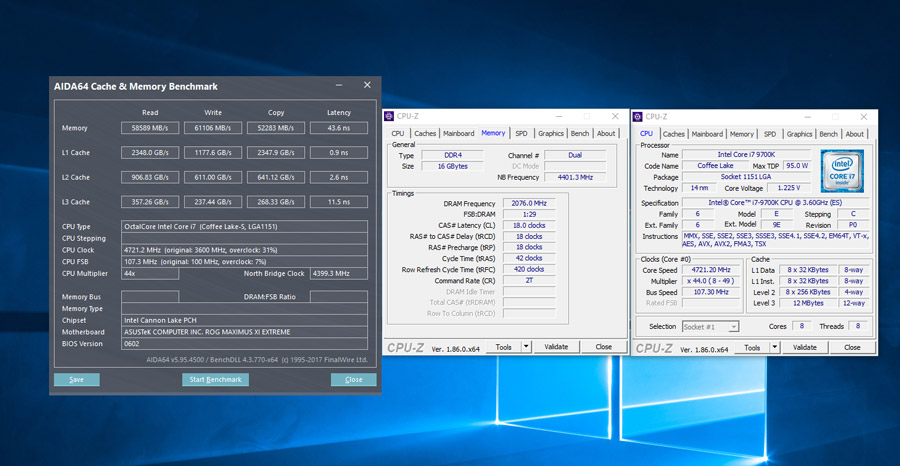Viewport: 900px width, 466px height.
Task: Click the Start Benchmark button in AIDA64
Action: click(x=215, y=379)
